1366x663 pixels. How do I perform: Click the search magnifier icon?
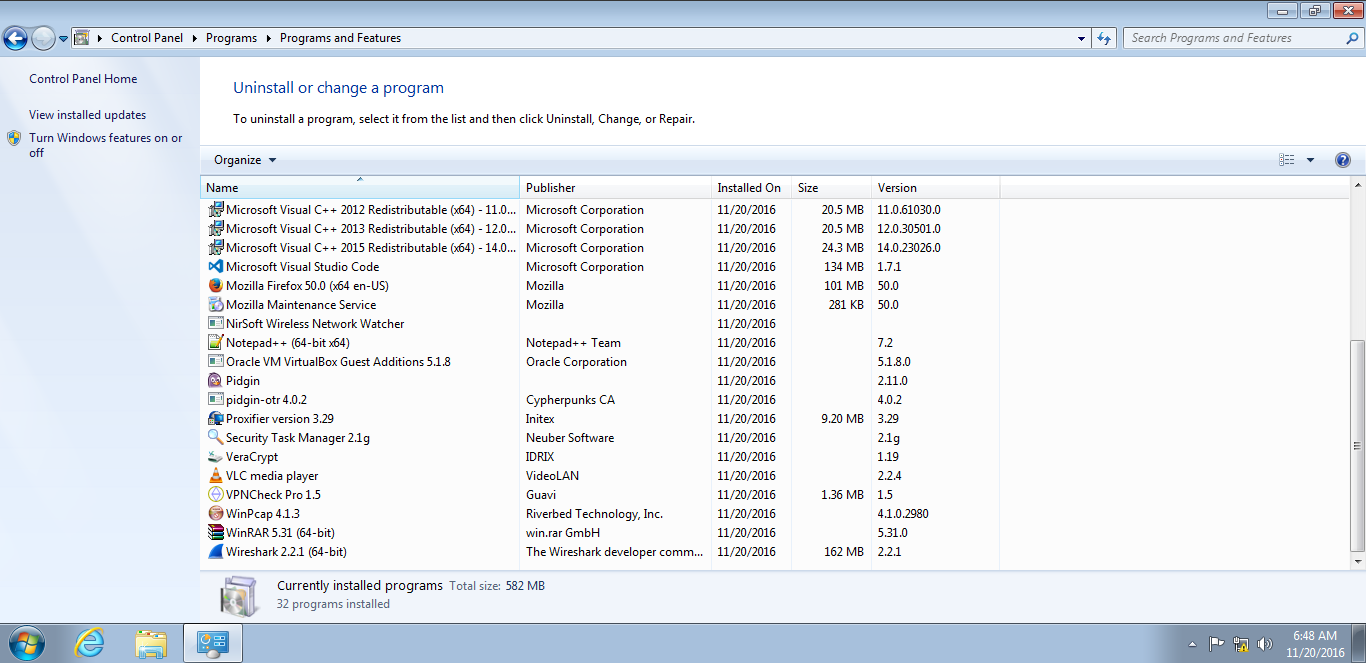pos(1352,38)
